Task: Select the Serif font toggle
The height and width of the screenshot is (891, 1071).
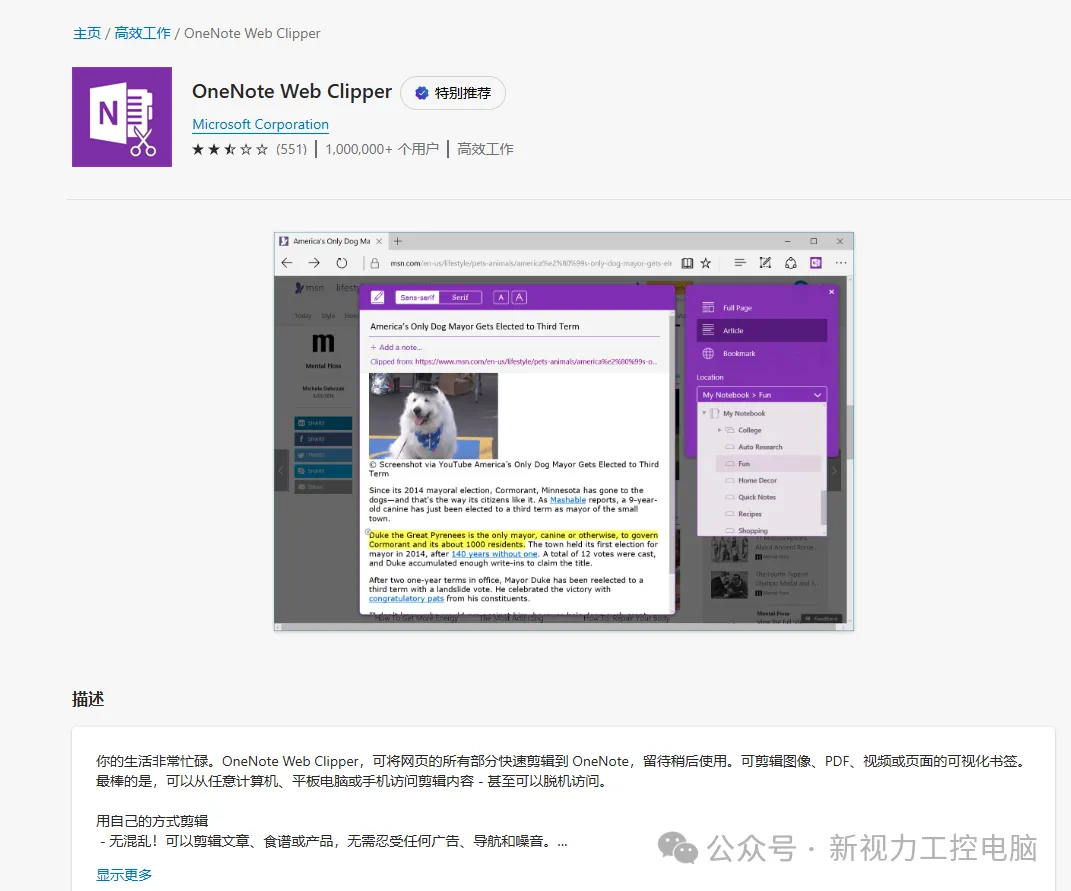Action: 460,297
